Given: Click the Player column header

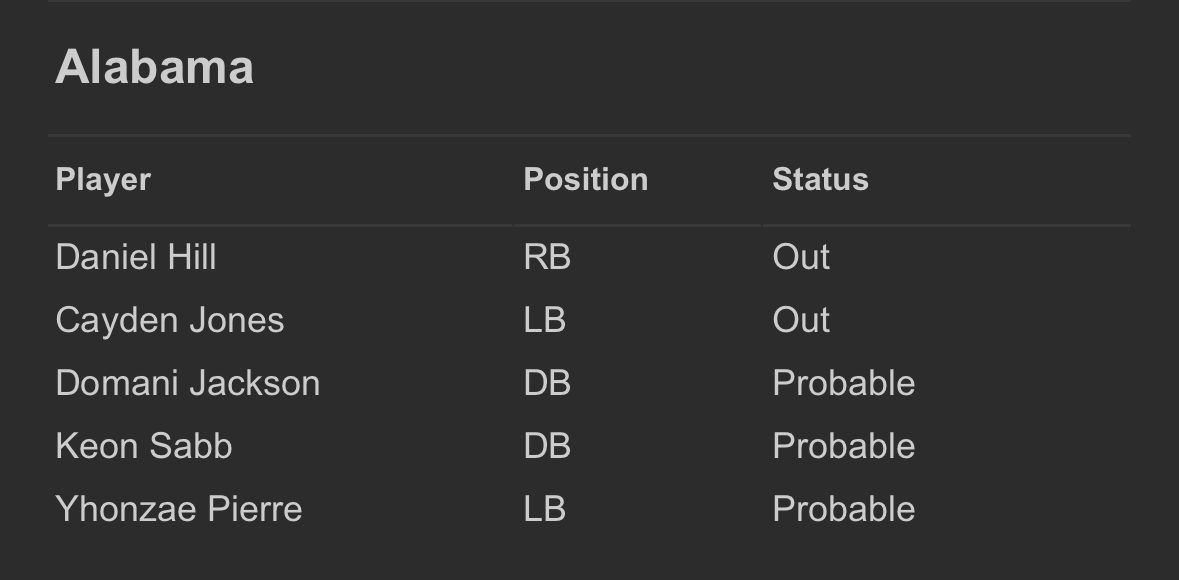Looking at the screenshot, I should click(103, 180).
